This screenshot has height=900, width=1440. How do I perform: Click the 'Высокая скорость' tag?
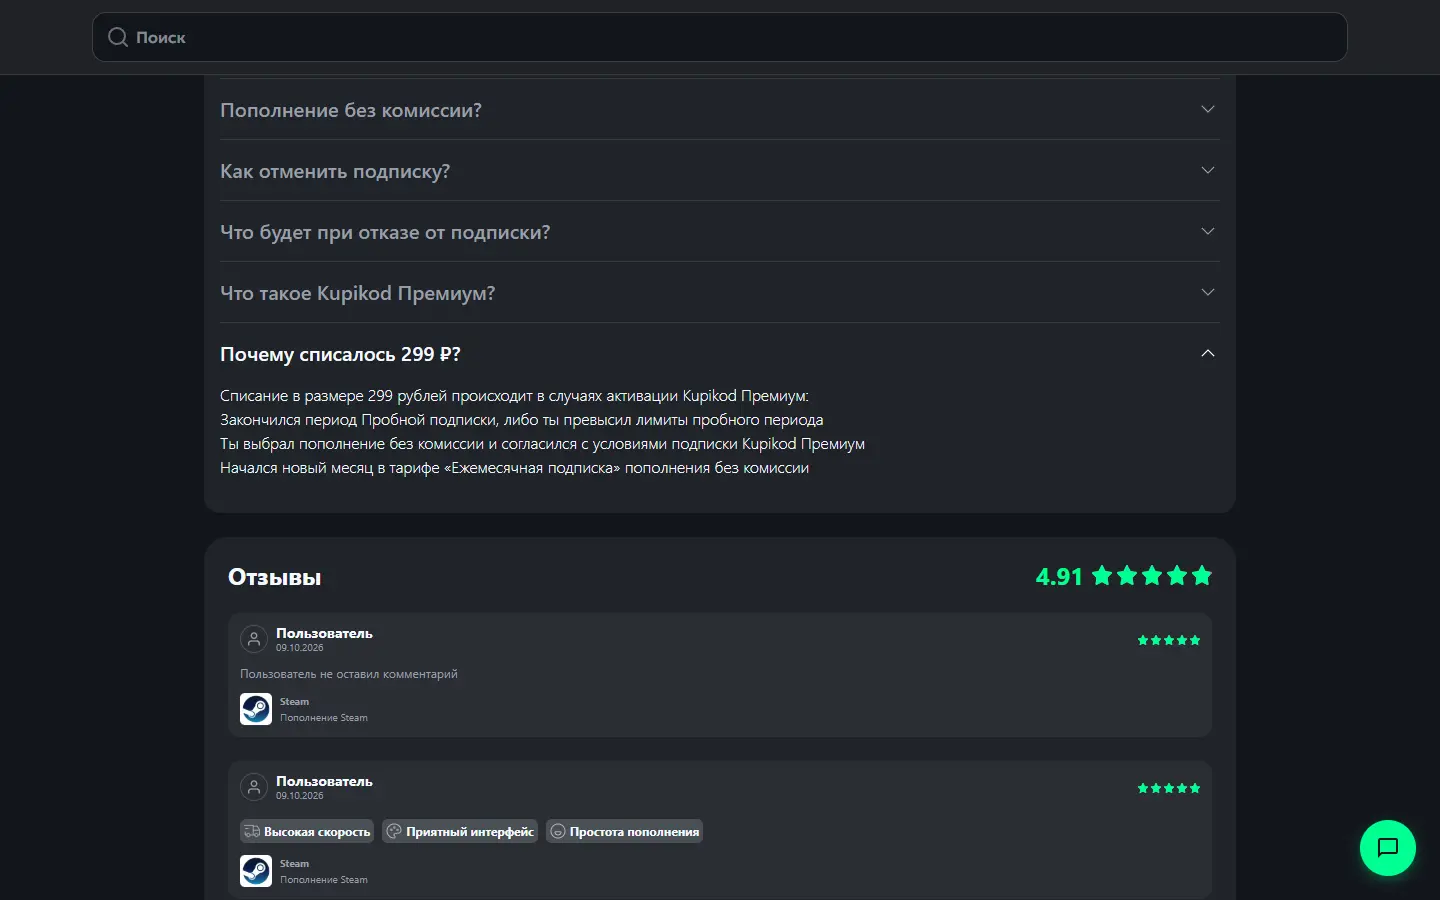(307, 831)
